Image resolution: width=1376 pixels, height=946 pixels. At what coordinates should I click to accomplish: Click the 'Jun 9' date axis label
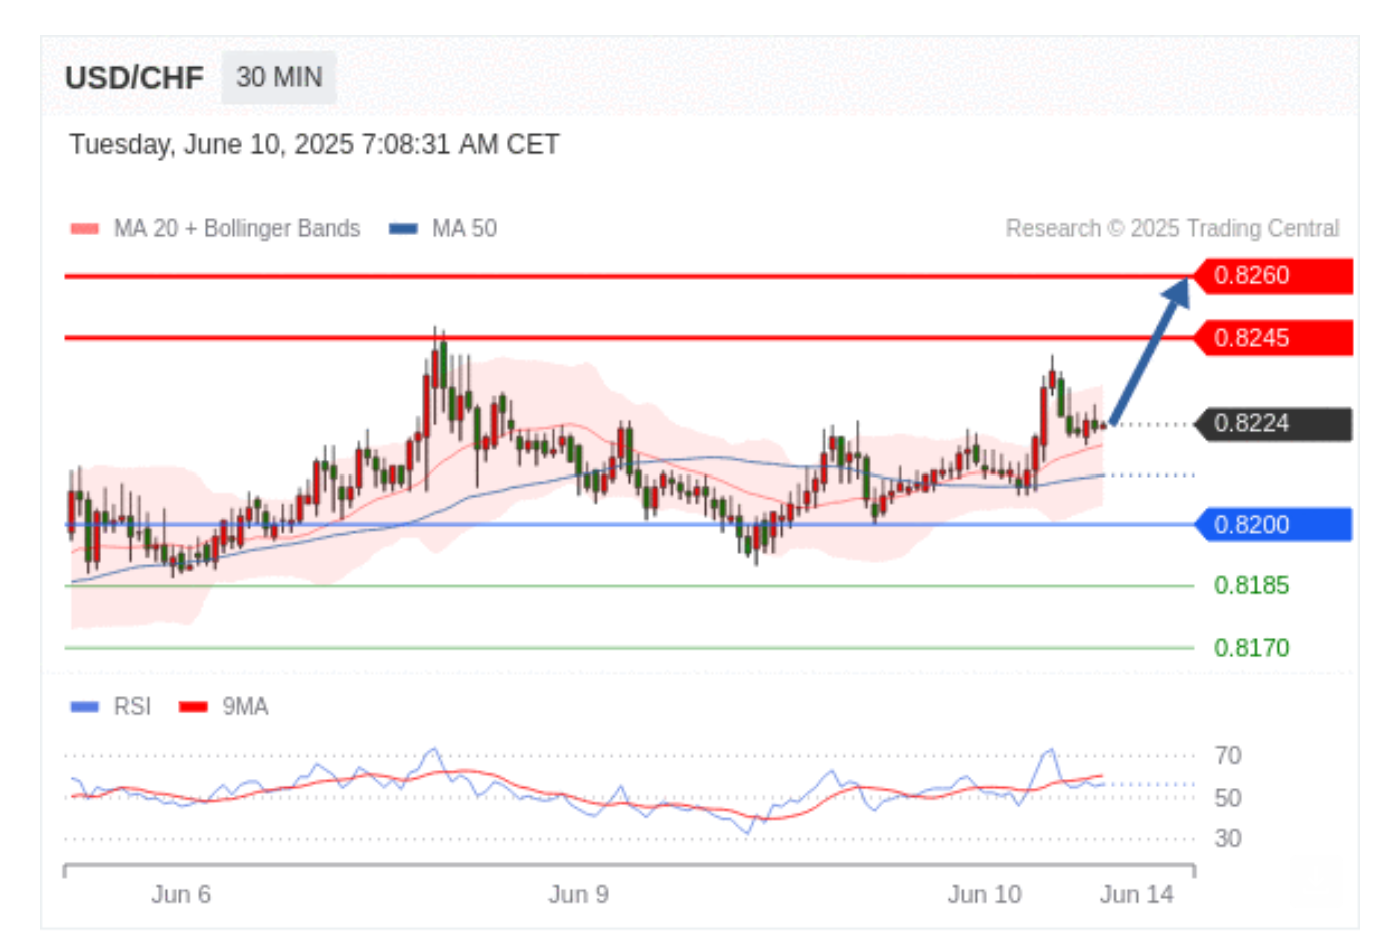[x=578, y=895]
